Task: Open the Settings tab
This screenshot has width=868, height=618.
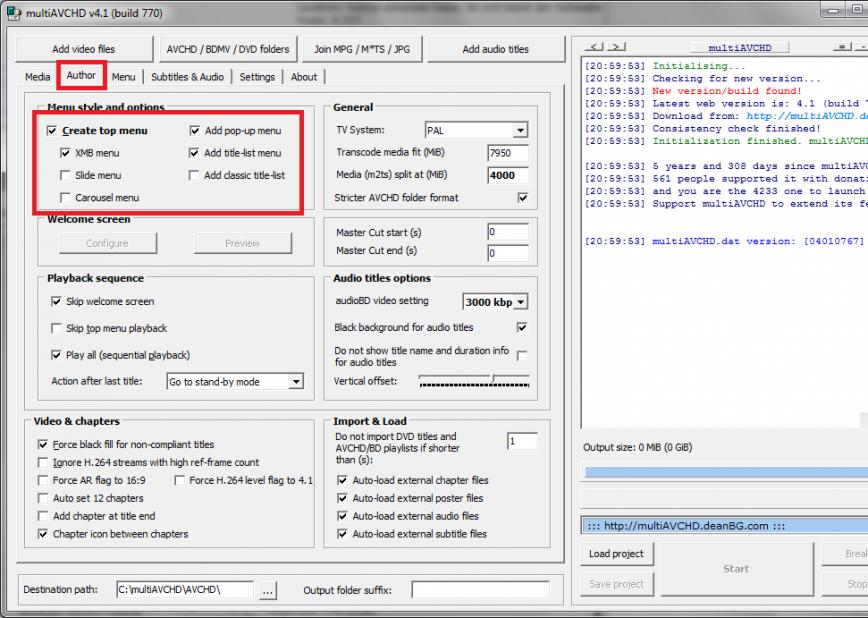Action: [x=257, y=77]
